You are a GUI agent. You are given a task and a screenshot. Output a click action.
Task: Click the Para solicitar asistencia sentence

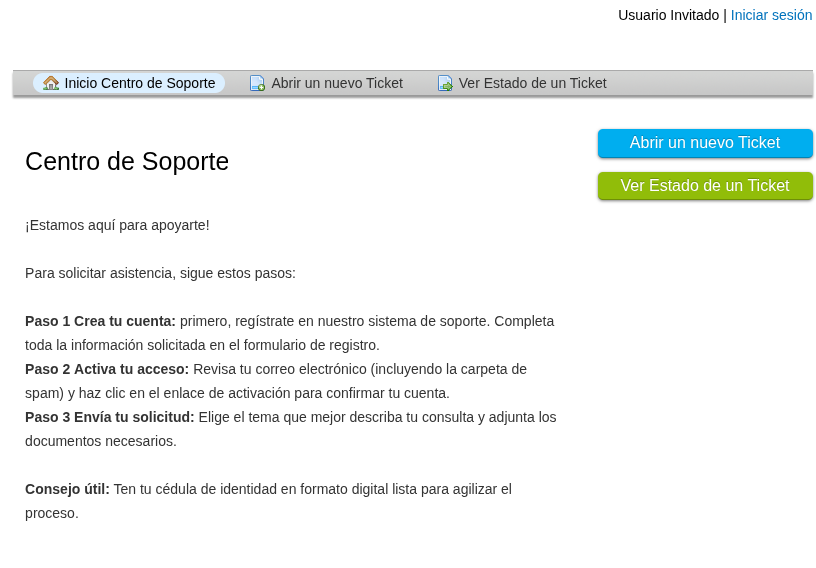tap(160, 273)
